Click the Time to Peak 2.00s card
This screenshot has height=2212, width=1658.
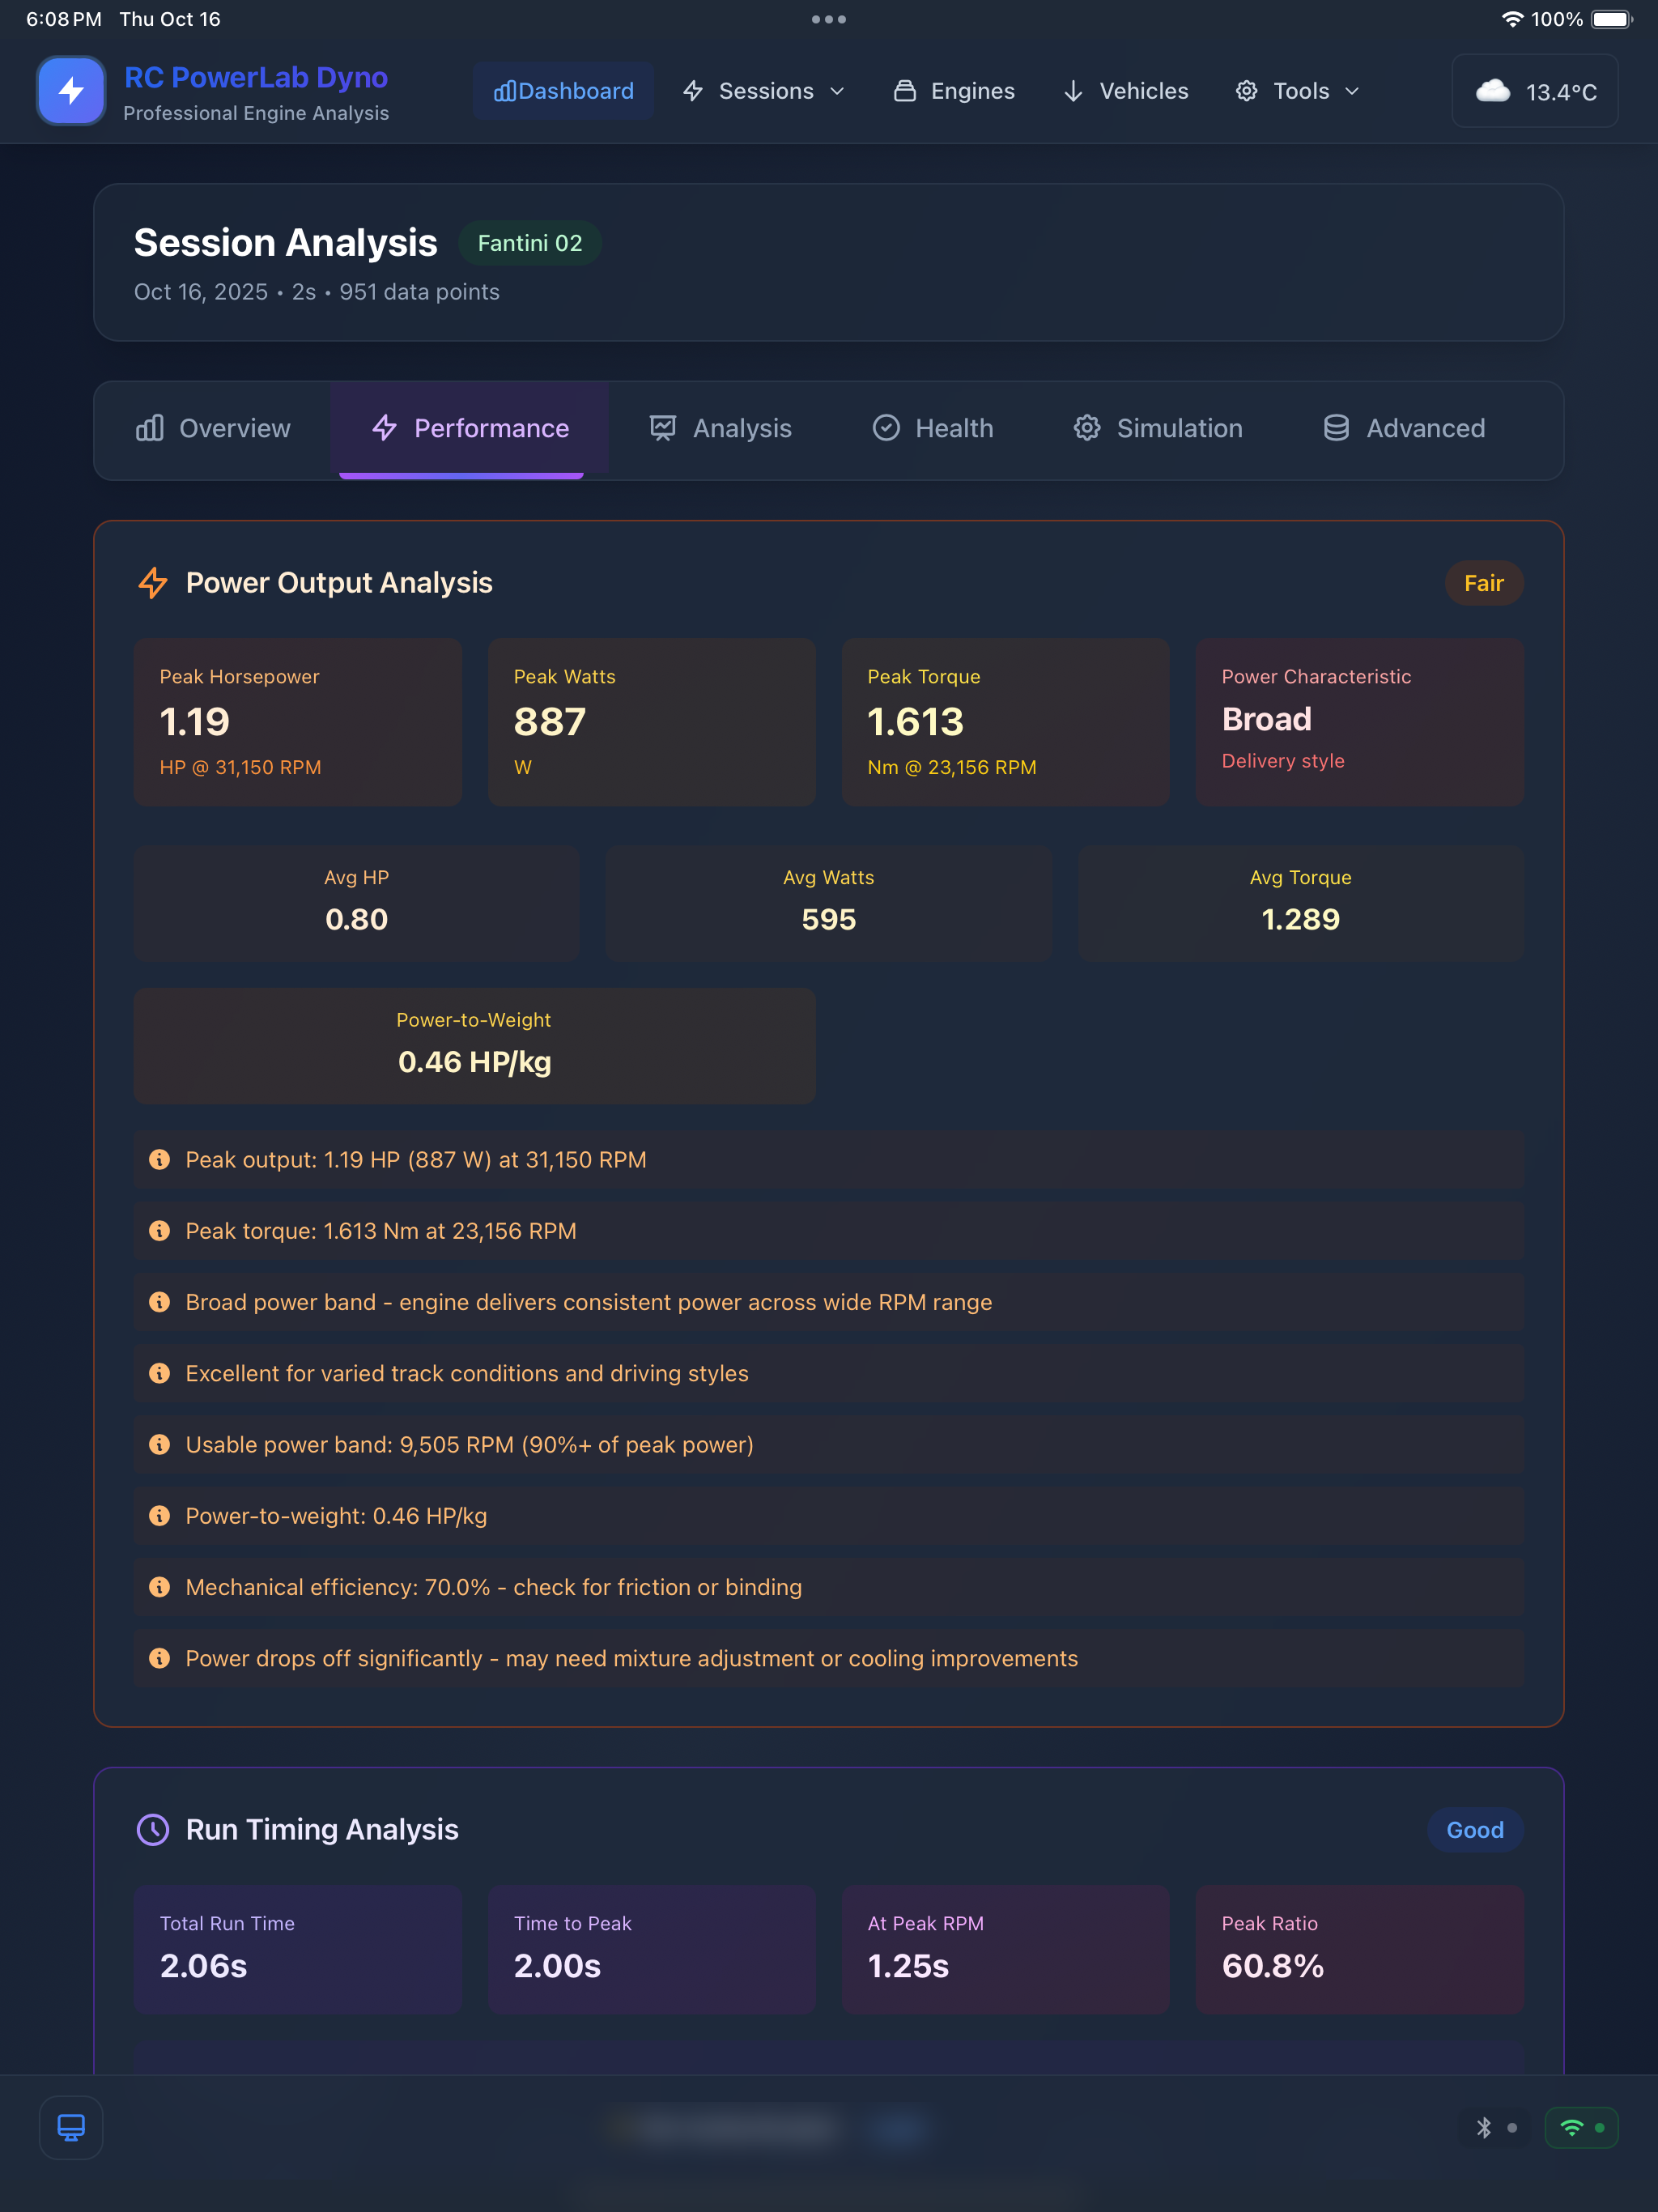click(652, 1950)
